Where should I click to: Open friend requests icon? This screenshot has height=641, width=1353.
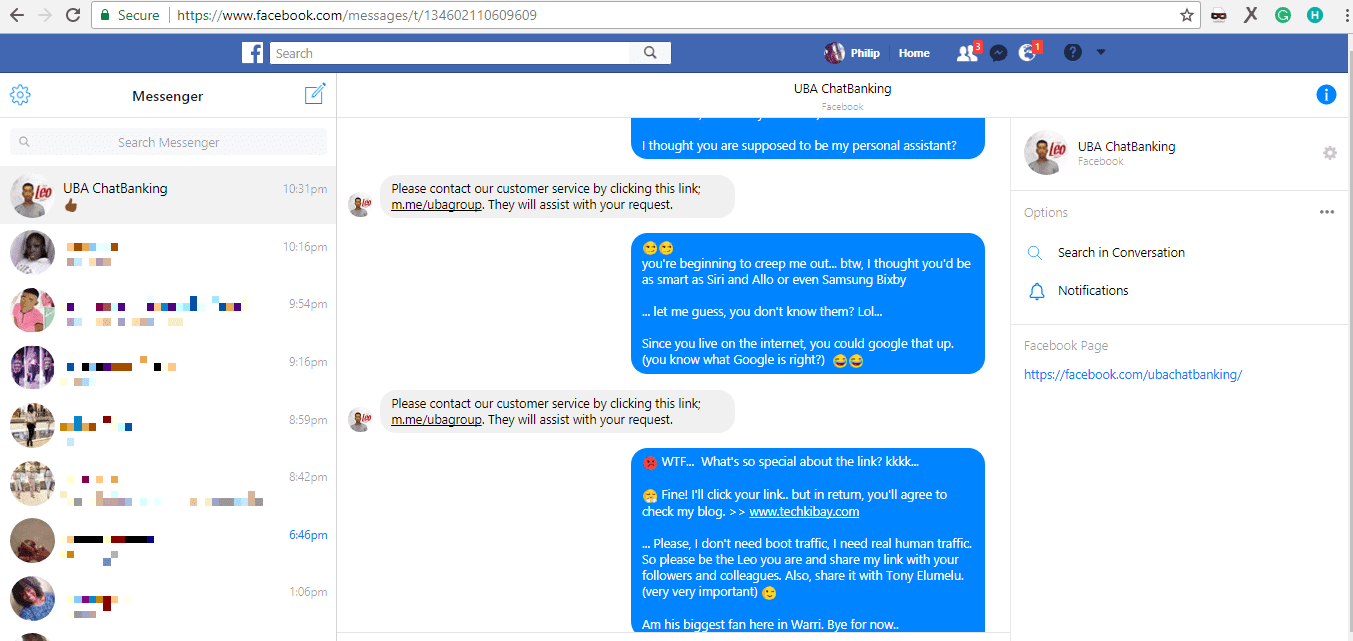click(x=967, y=53)
